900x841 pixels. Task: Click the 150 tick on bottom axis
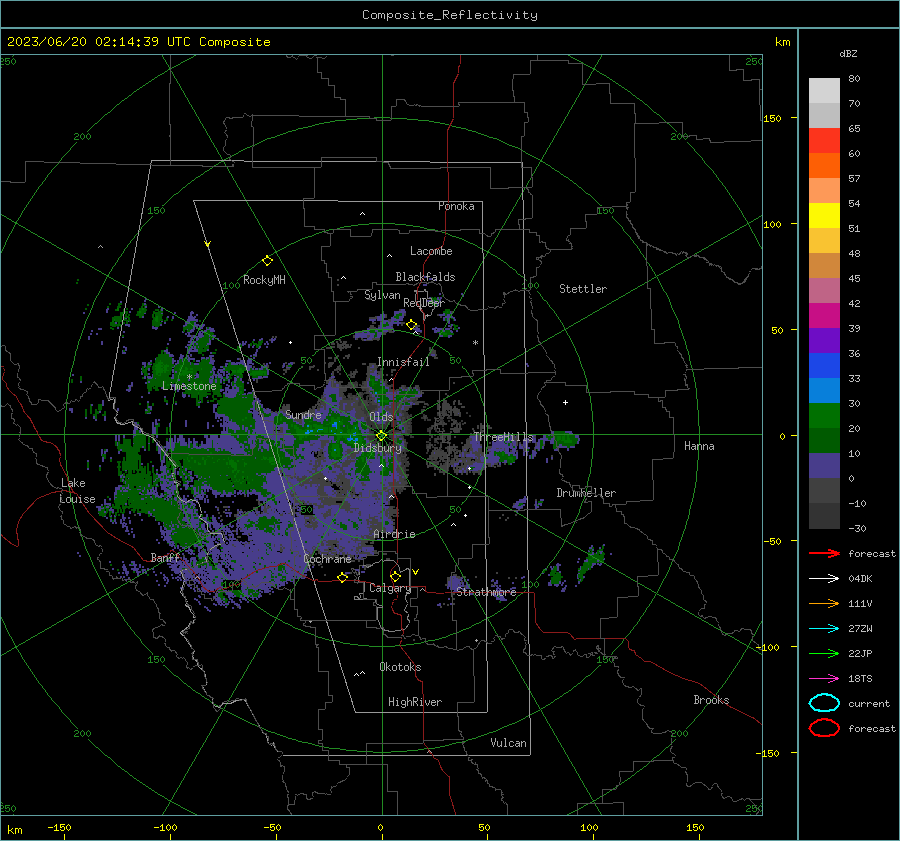pyautogui.click(x=695, y=827)
